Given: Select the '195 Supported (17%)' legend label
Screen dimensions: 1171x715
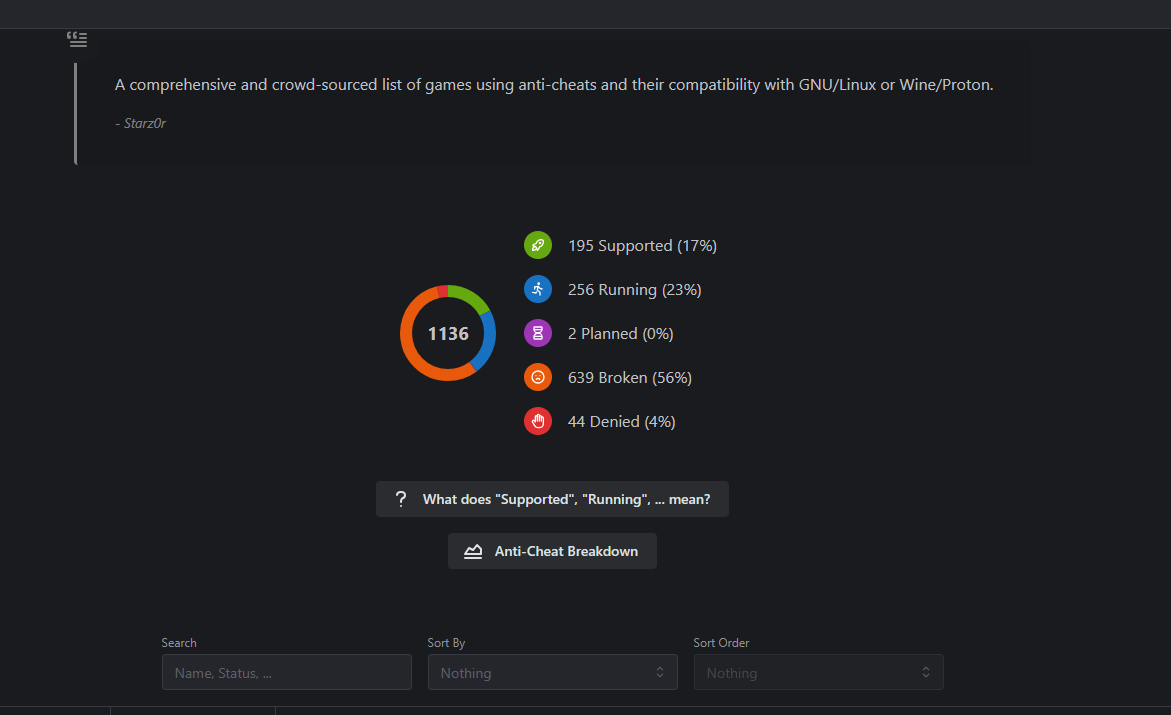Looking at the screenshot, I should tap(642, 246).
